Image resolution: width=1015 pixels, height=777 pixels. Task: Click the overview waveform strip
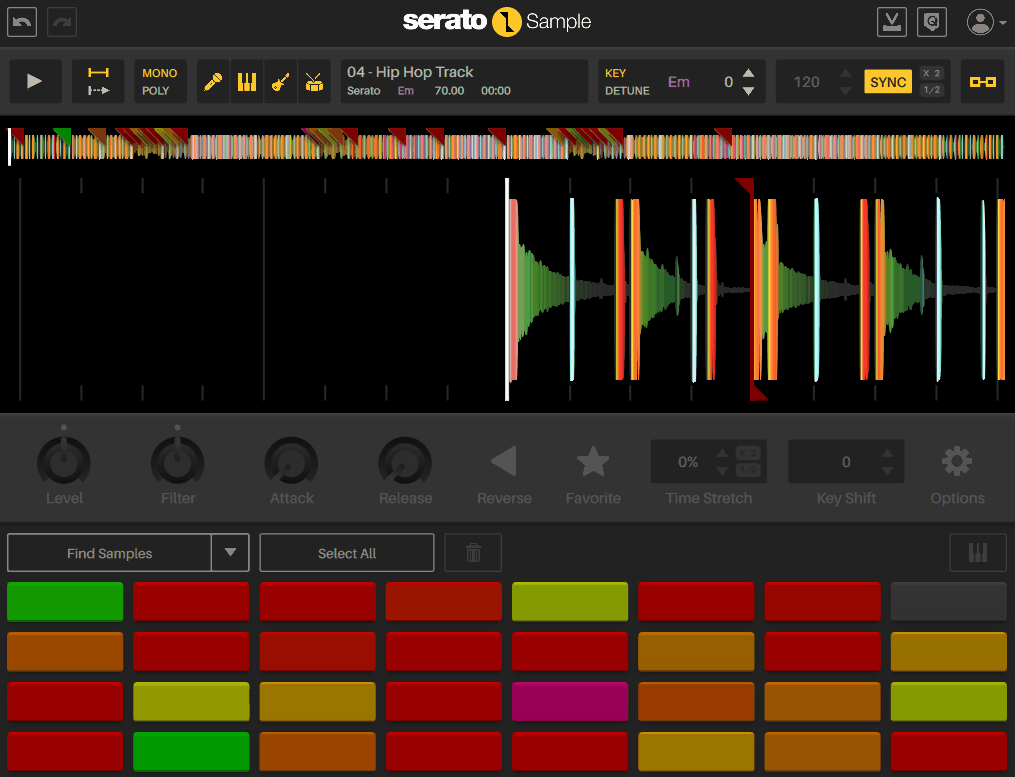coord(506,146)
